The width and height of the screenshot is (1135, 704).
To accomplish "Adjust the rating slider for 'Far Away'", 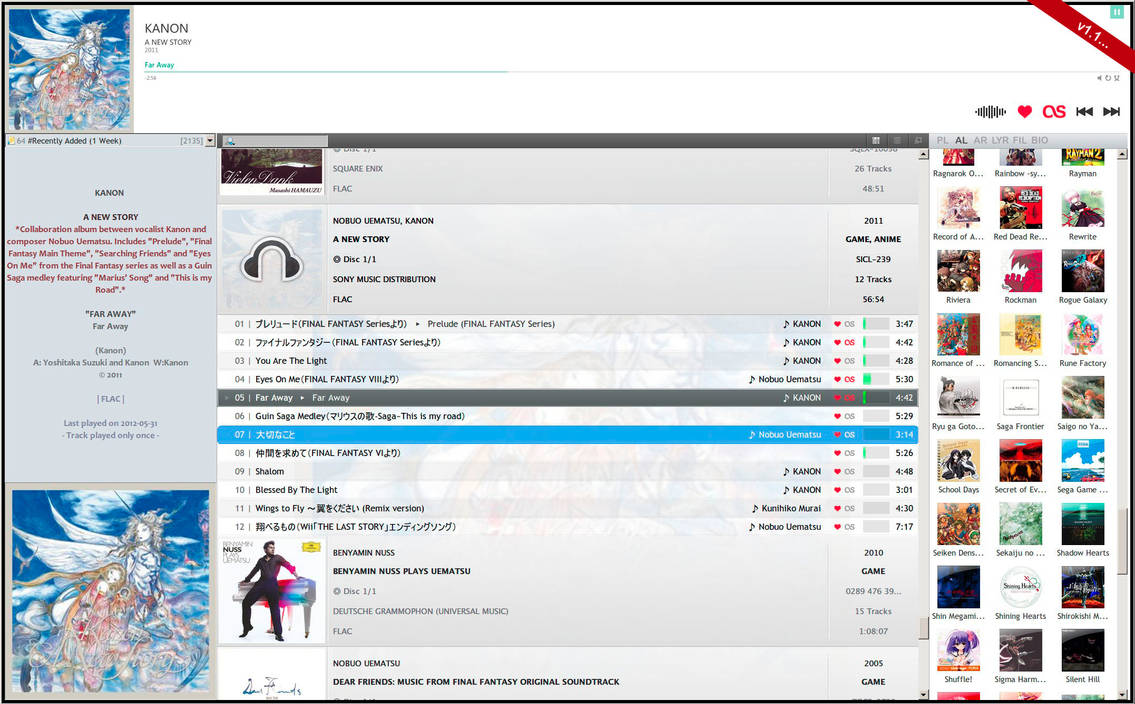I will coord(875,397).
